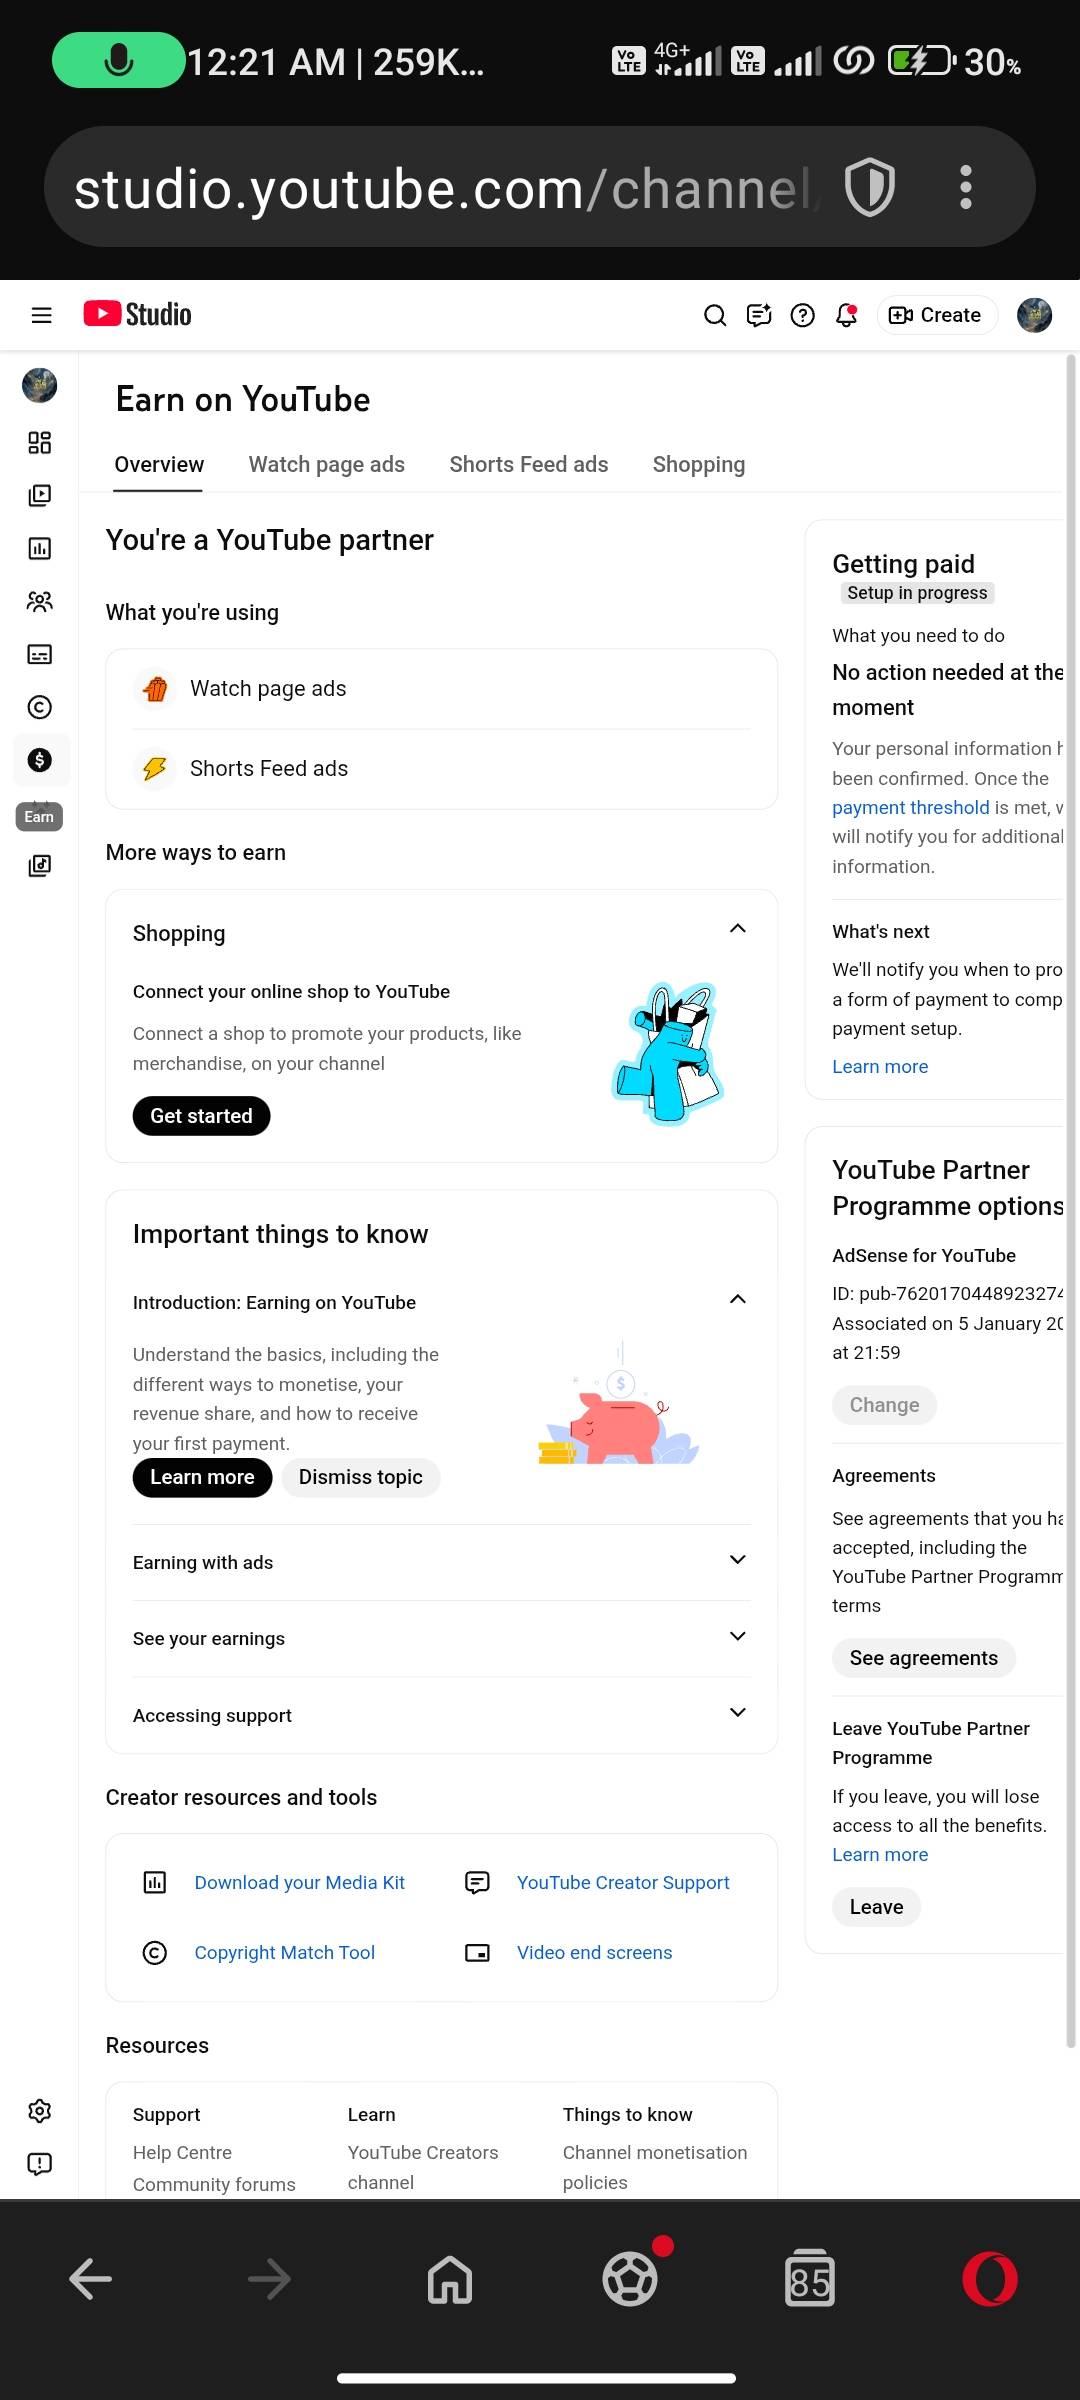
Task: Expand the Earning with ads topic
Action: coord(738,1560)
